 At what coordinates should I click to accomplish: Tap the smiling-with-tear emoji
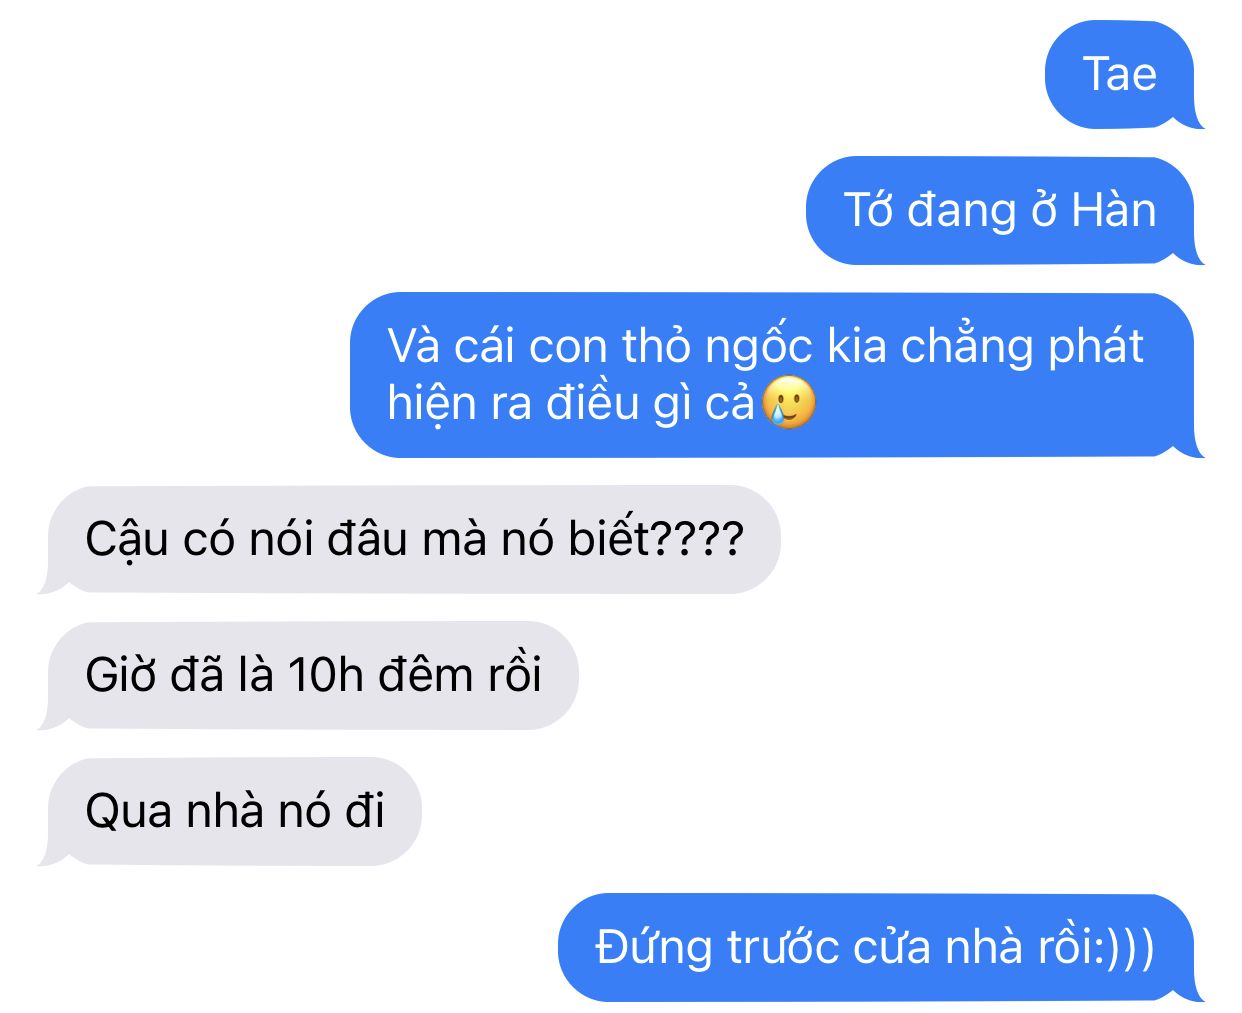(x=789, y=402)
